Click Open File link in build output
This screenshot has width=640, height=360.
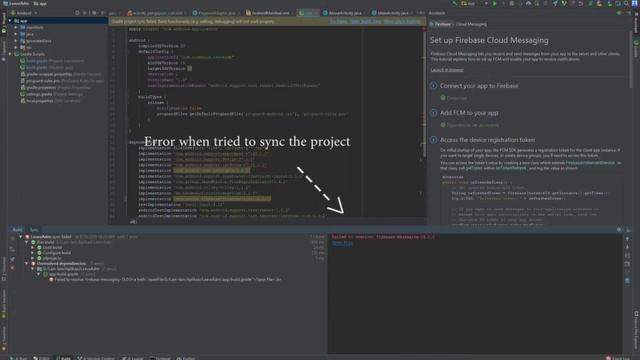[x=342, y=243]
